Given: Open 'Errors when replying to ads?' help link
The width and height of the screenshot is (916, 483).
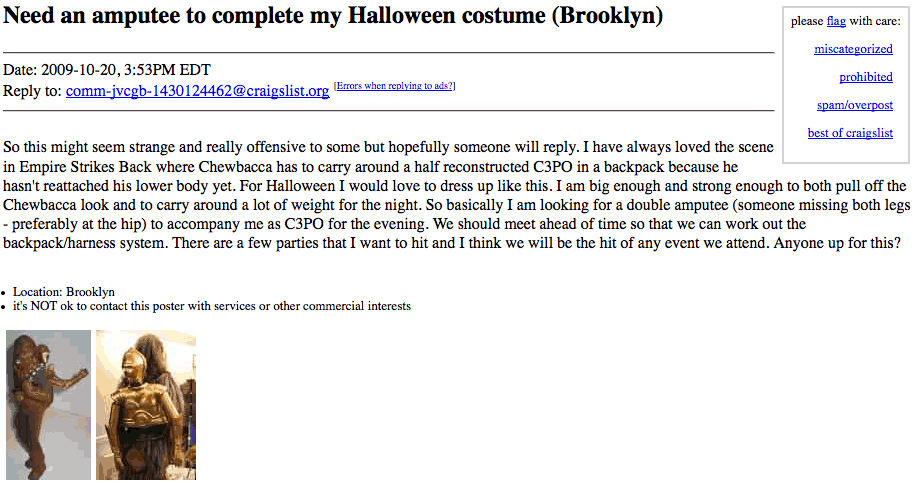Looking at the screenshot, I should pos(394,86).
